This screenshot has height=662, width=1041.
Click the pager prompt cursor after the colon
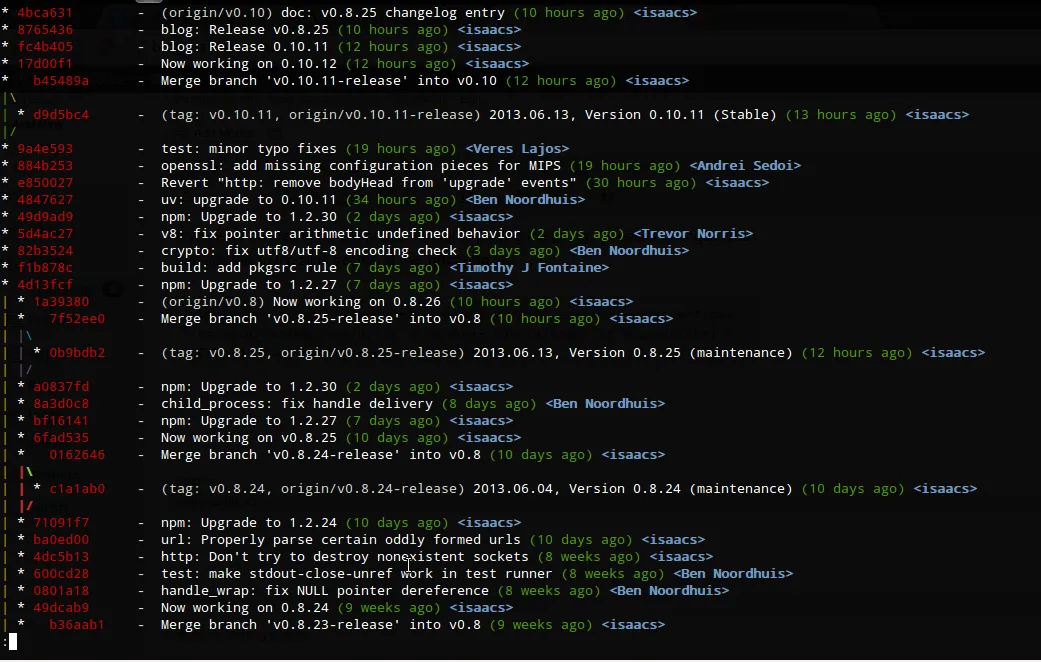click(x=13, y=641)
